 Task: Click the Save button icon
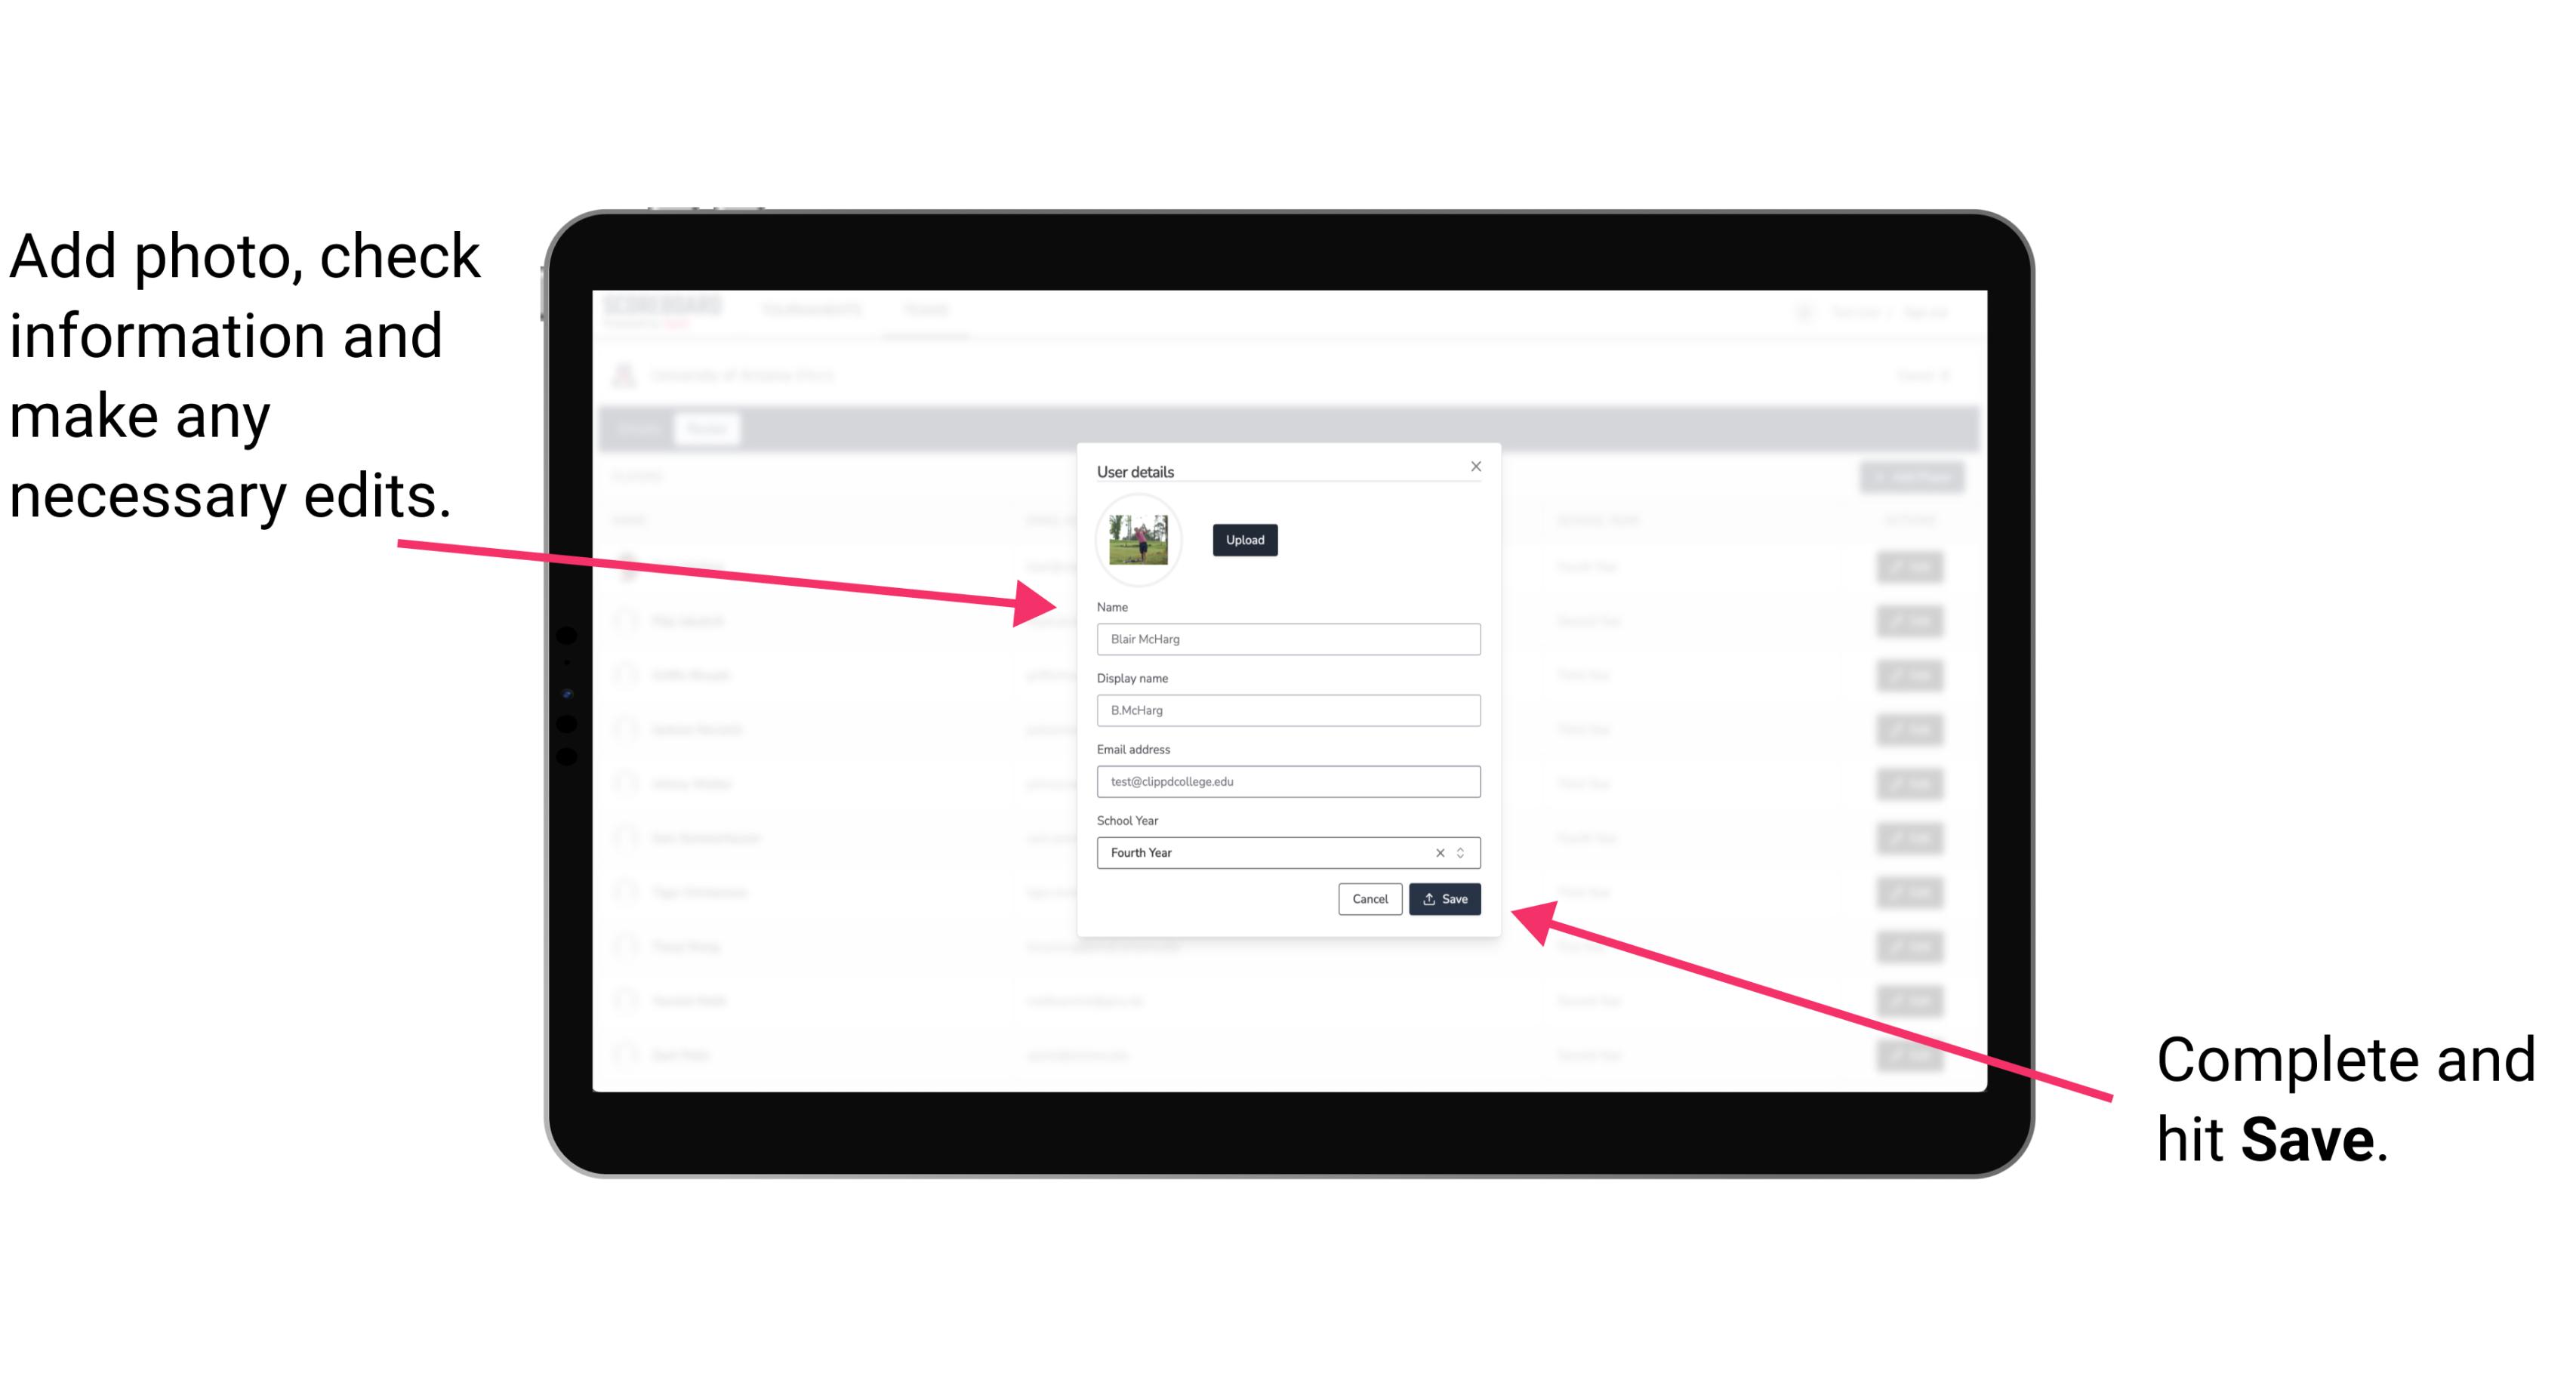click(x=1431, y=898)
